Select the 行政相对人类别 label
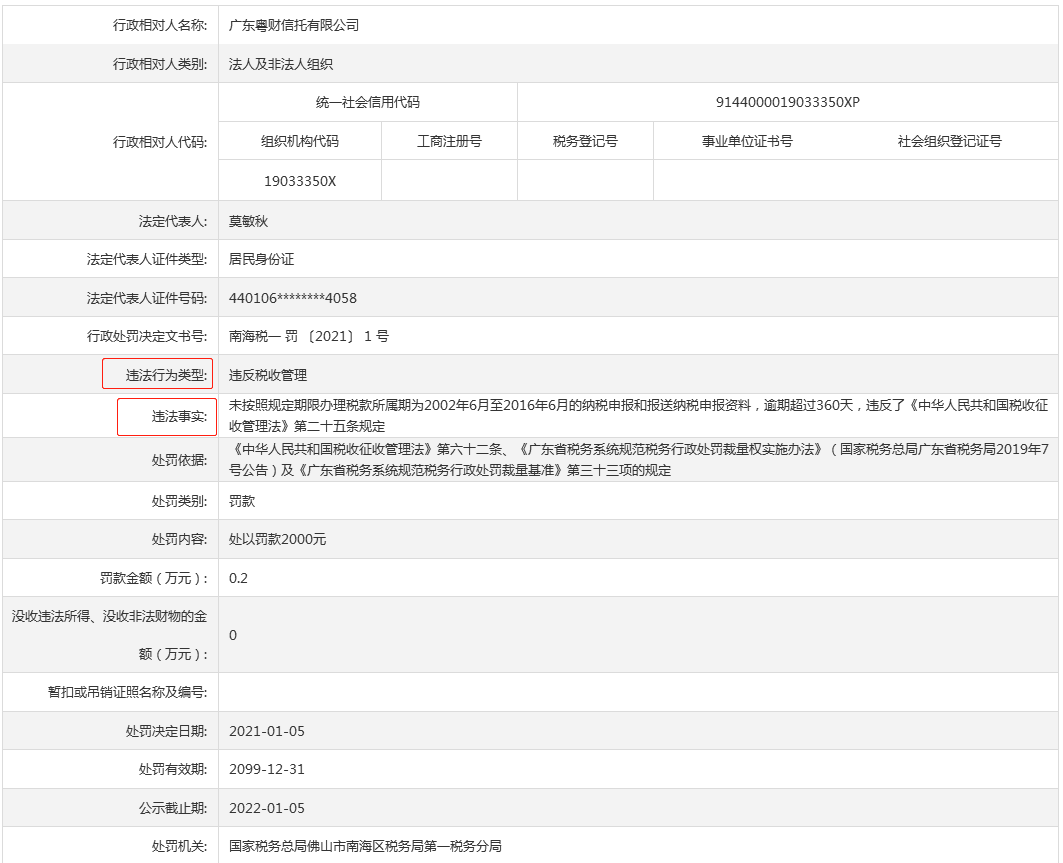The image size is (1063, 863). (x=160, y=64)
